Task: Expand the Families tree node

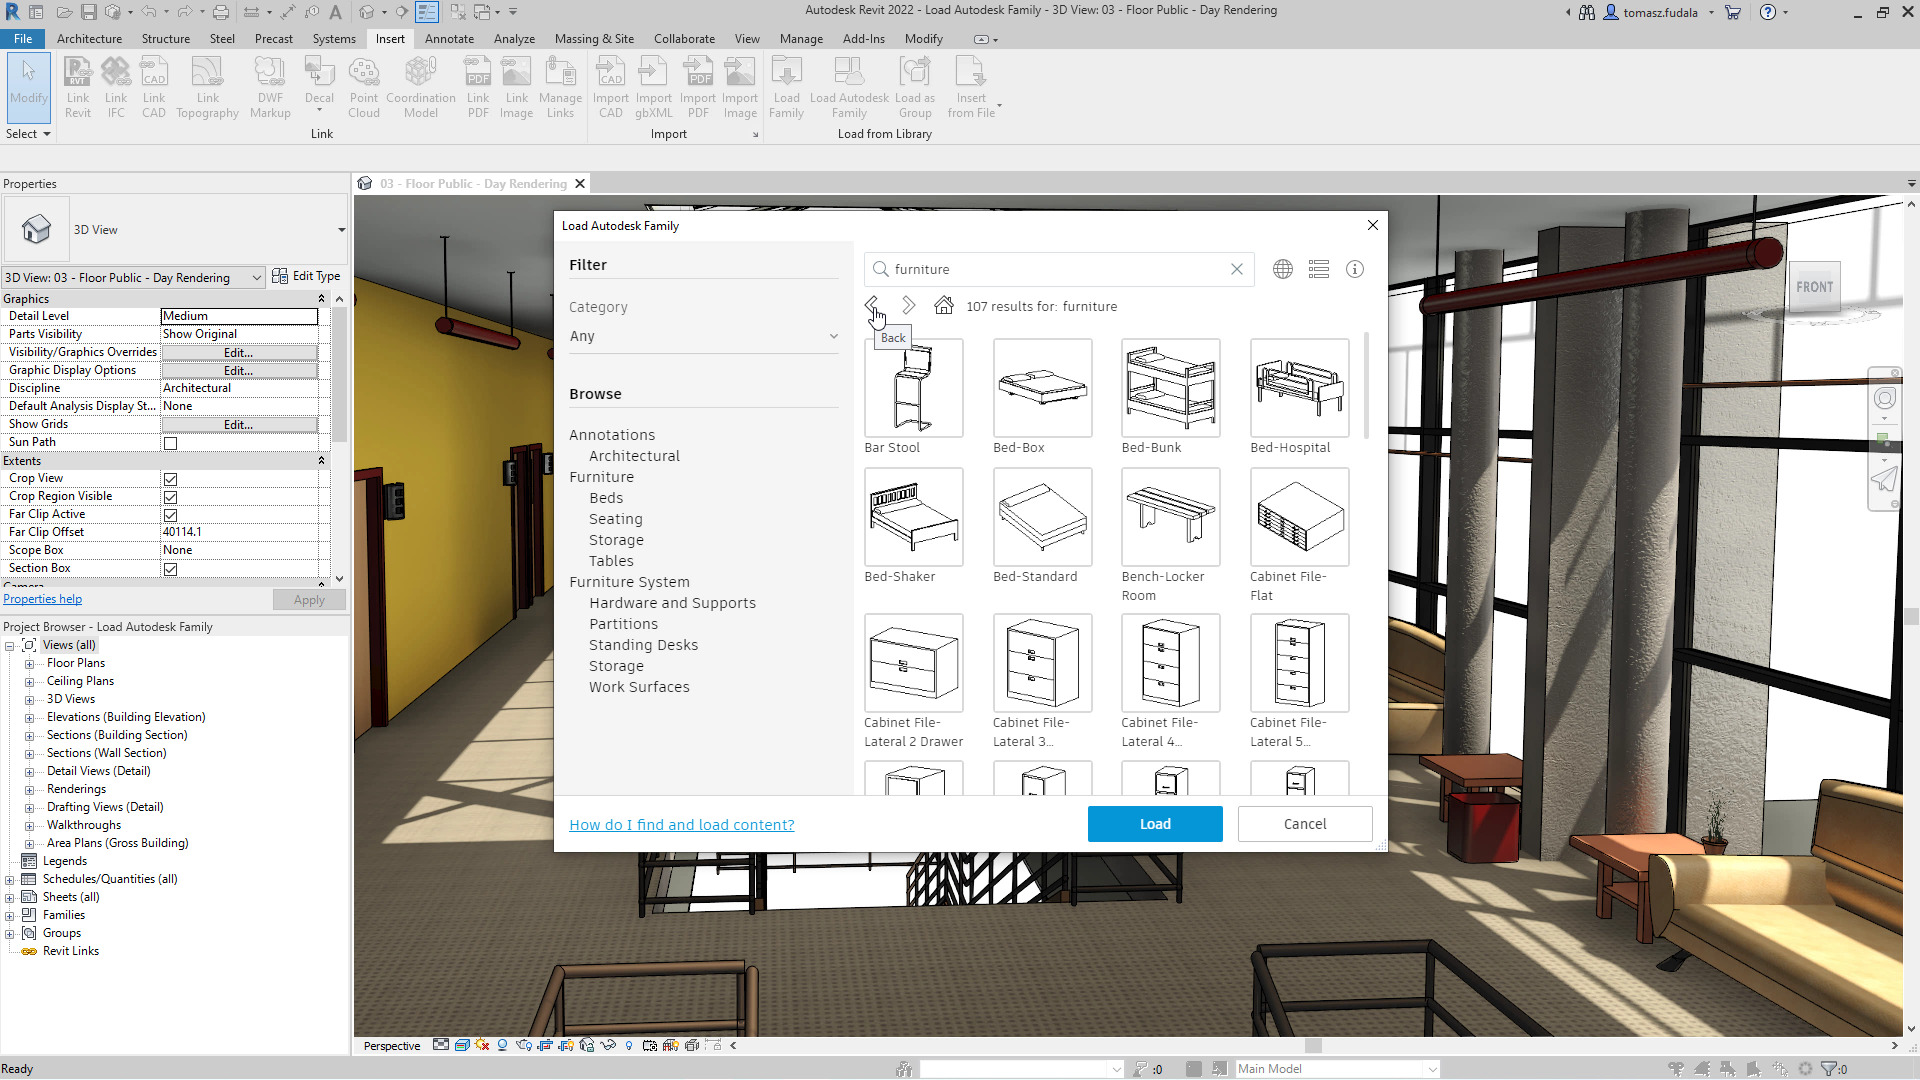Action: pyautogui.click(x=9, y=916)
